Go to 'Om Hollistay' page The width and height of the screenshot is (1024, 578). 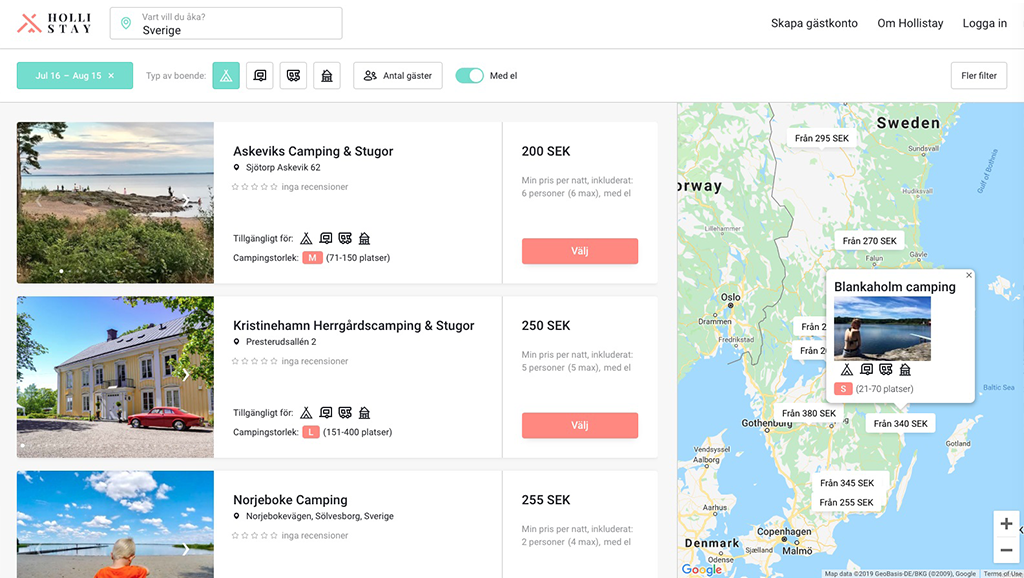[x=910, y=24]
